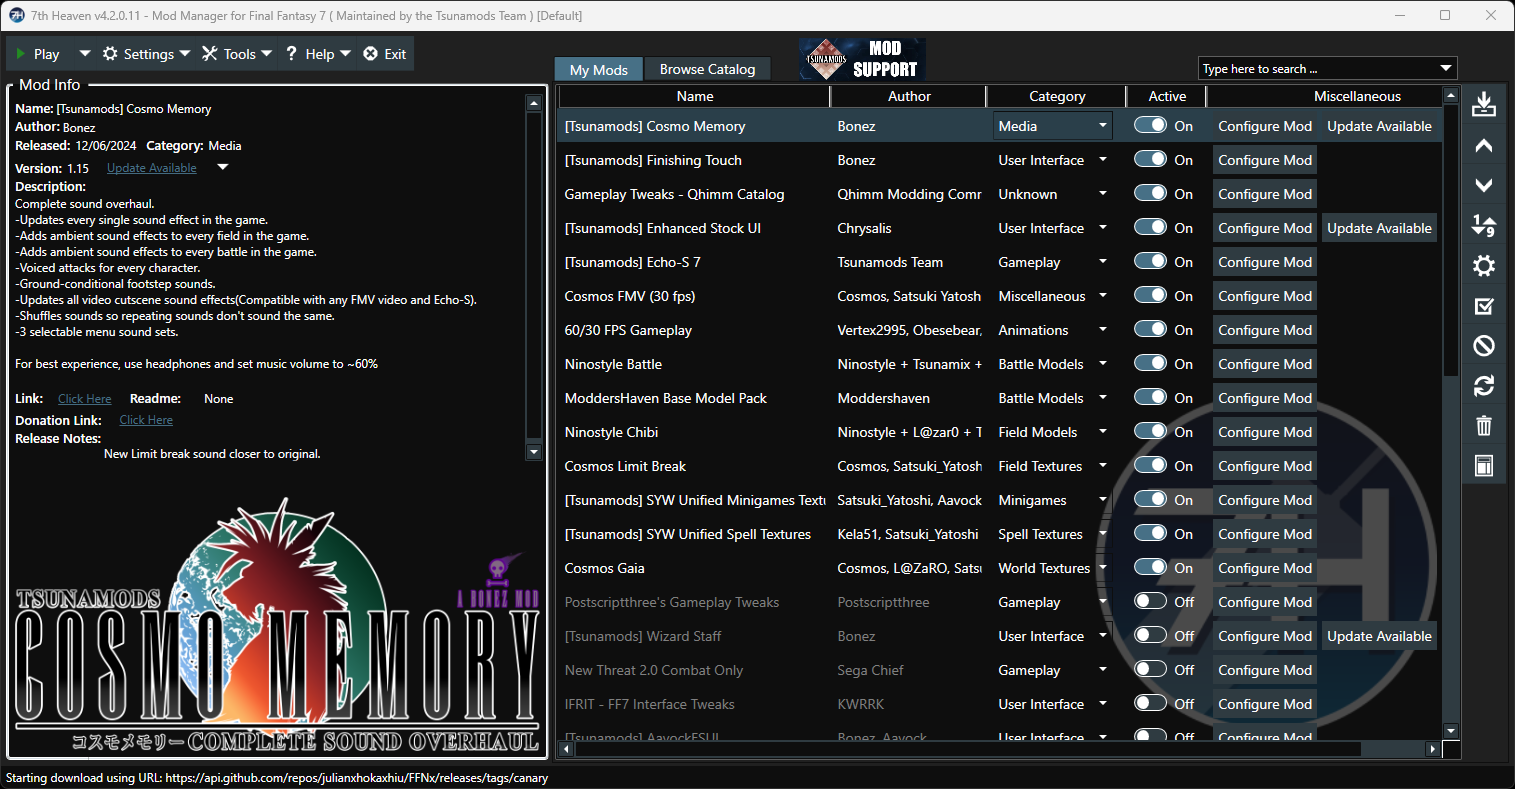
Task: Turn on New Threat 2.0 Combat Only
Action: click(1150, 670)
